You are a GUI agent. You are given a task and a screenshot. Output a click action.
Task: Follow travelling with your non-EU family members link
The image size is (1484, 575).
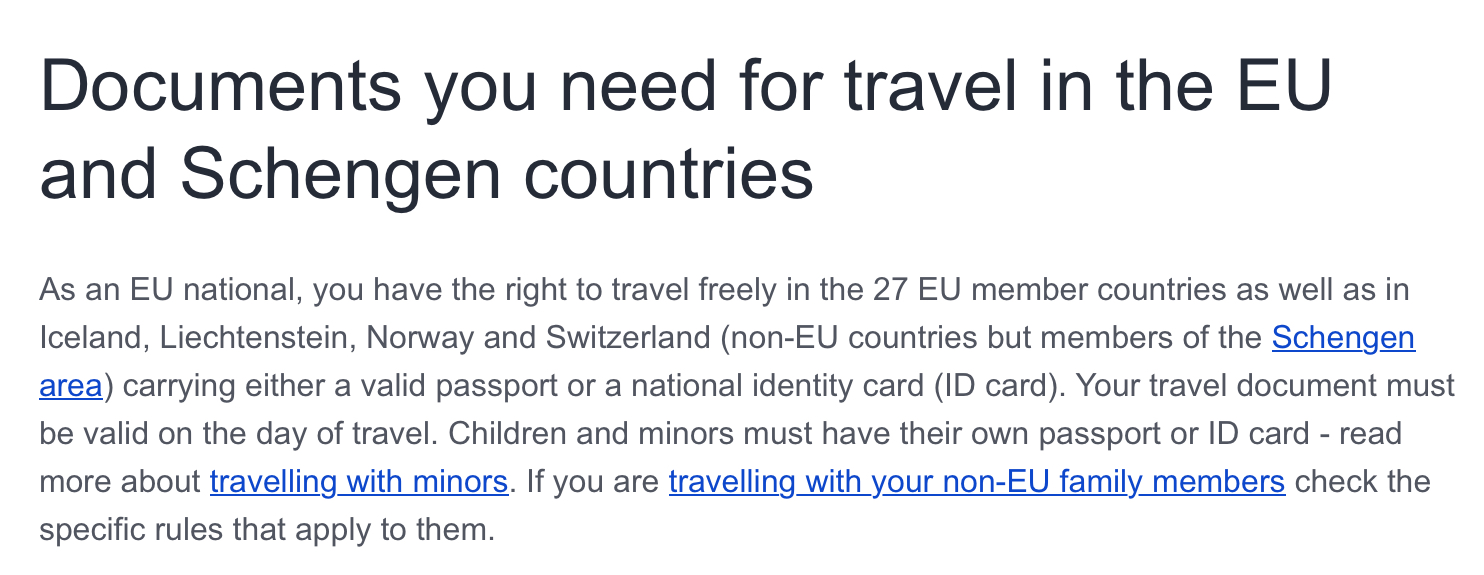pos(976,482)
